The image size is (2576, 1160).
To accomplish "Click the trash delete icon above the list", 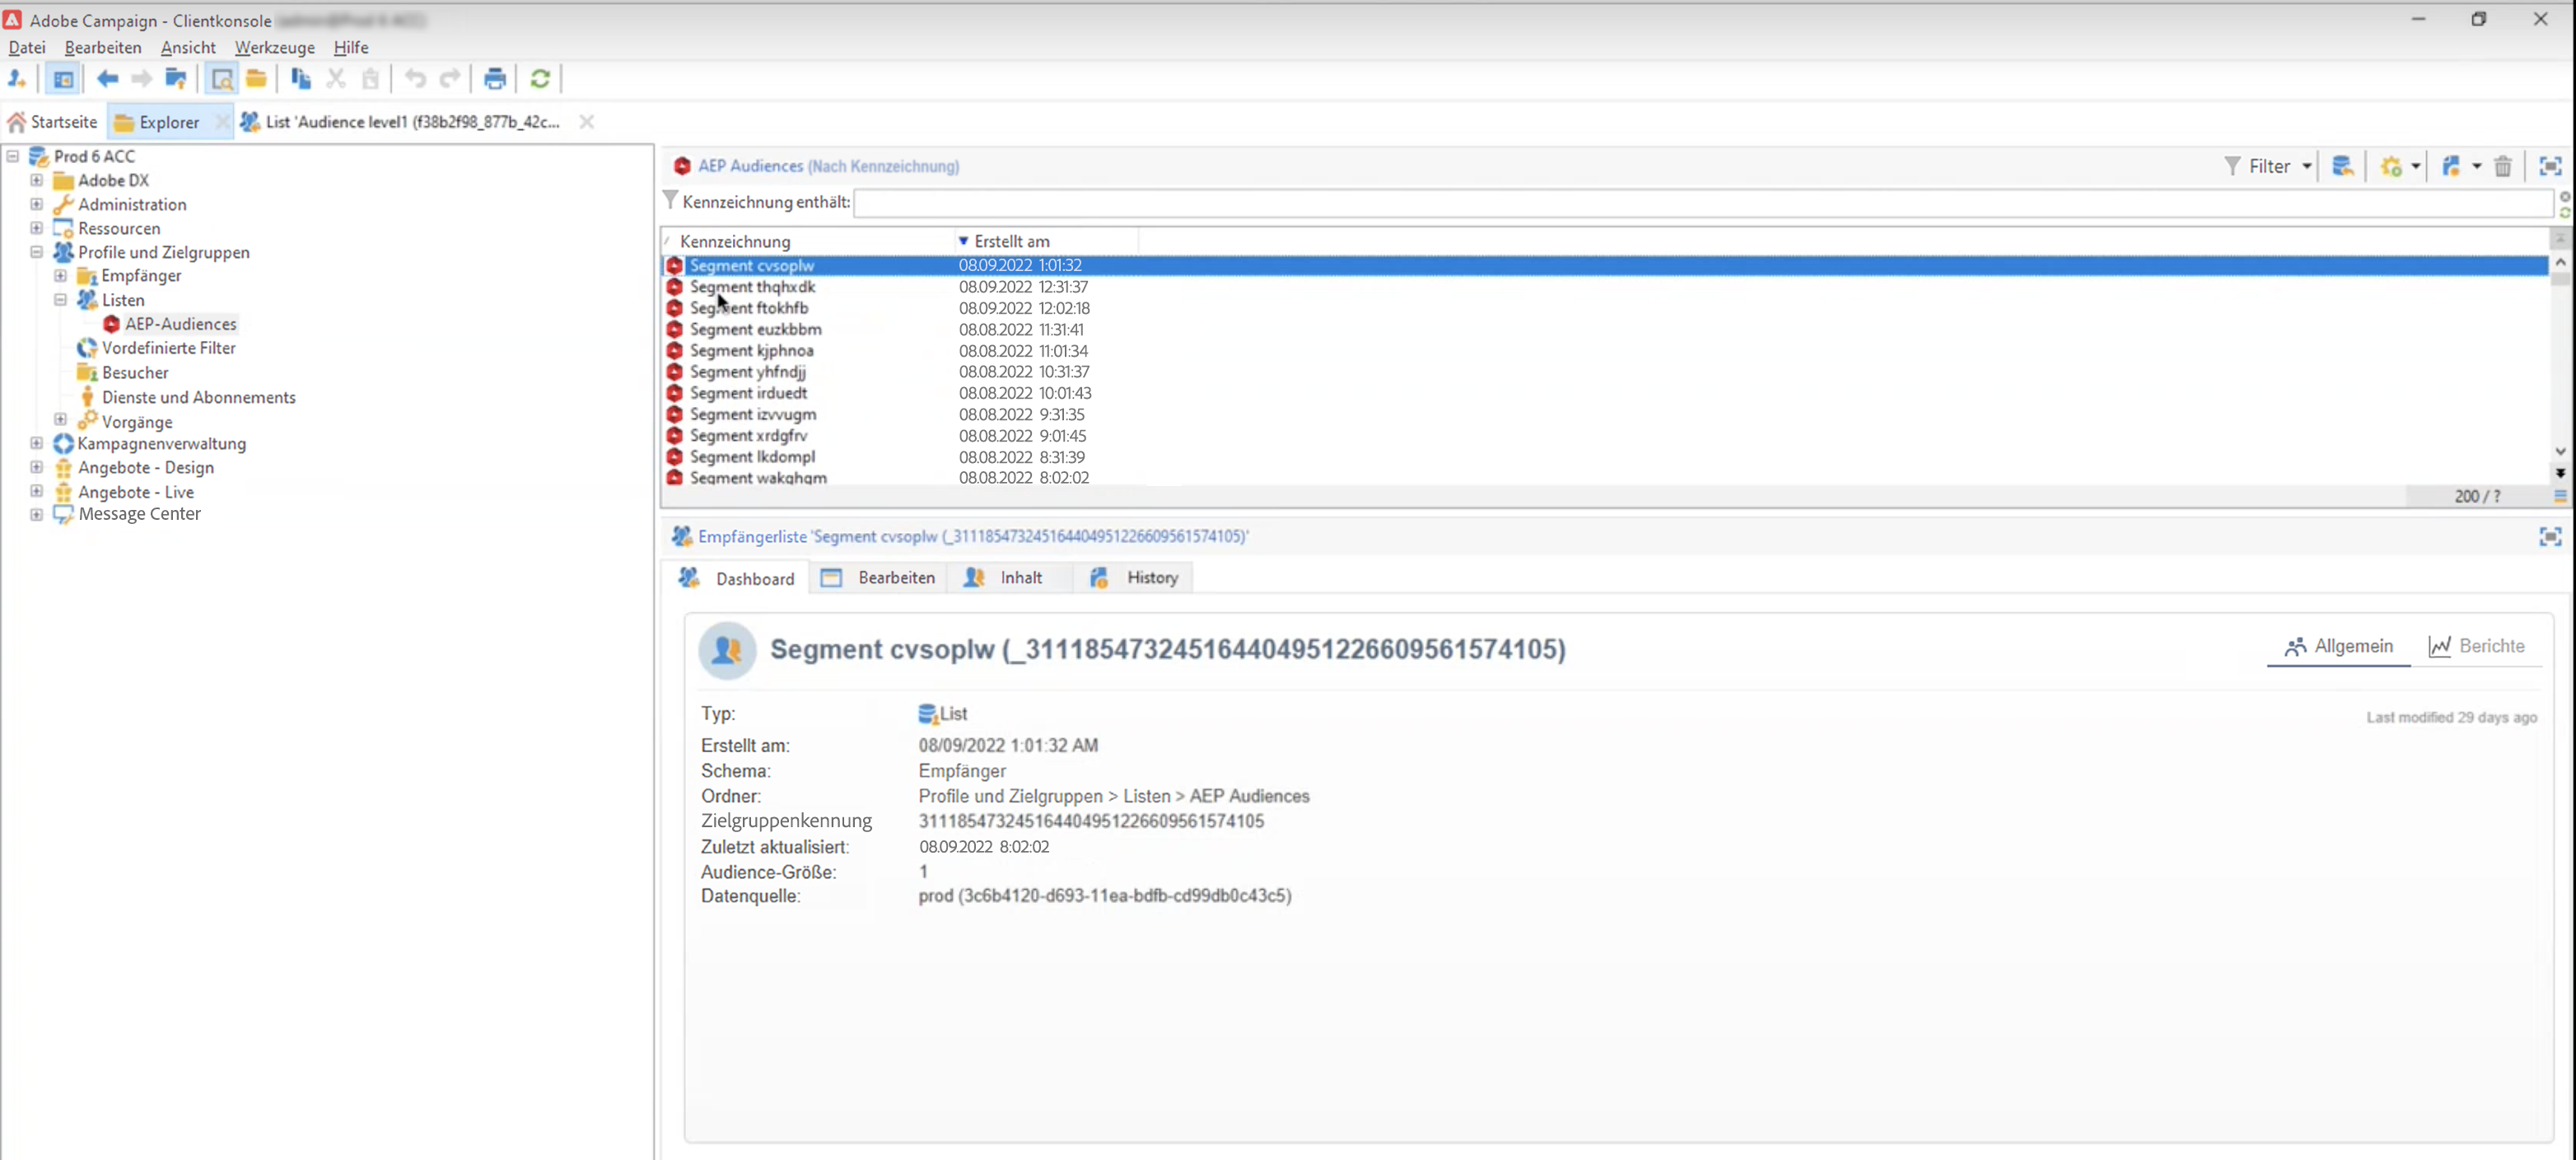I will [x=2503, y=166].
